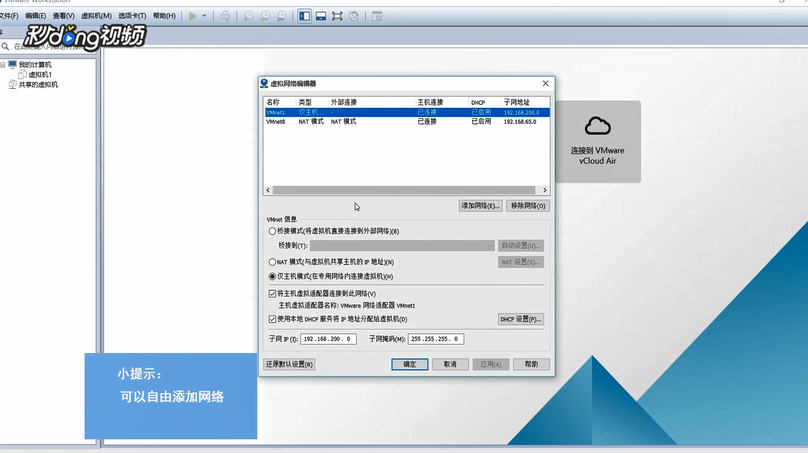The image size is (808, 453).
Task: Click the 主机连接 column header
Action: 442,102
